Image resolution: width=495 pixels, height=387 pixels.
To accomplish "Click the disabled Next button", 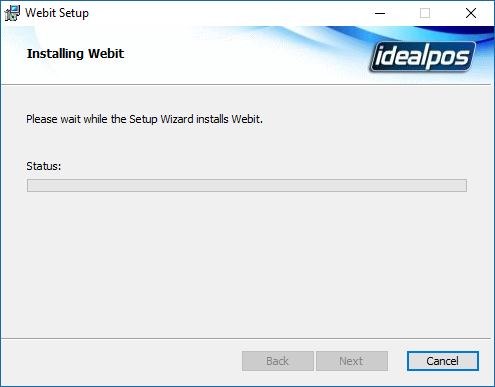I will tap(352, 361).
